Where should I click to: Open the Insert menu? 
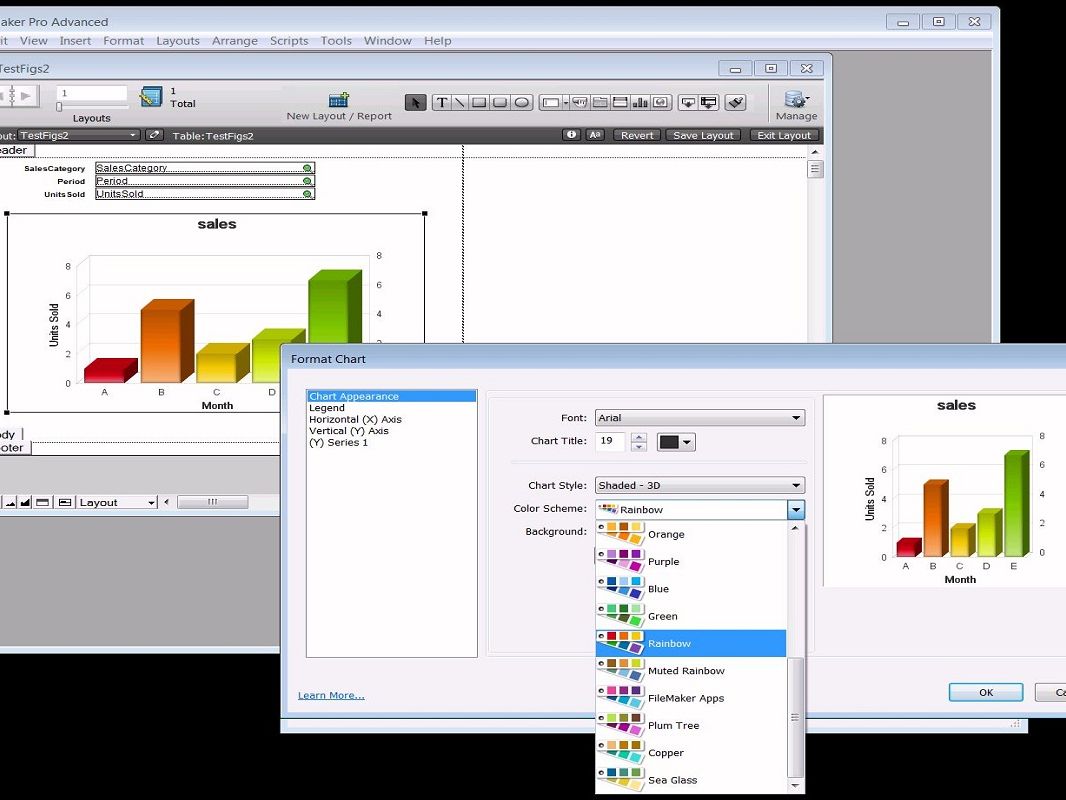(x=75, y=41)
